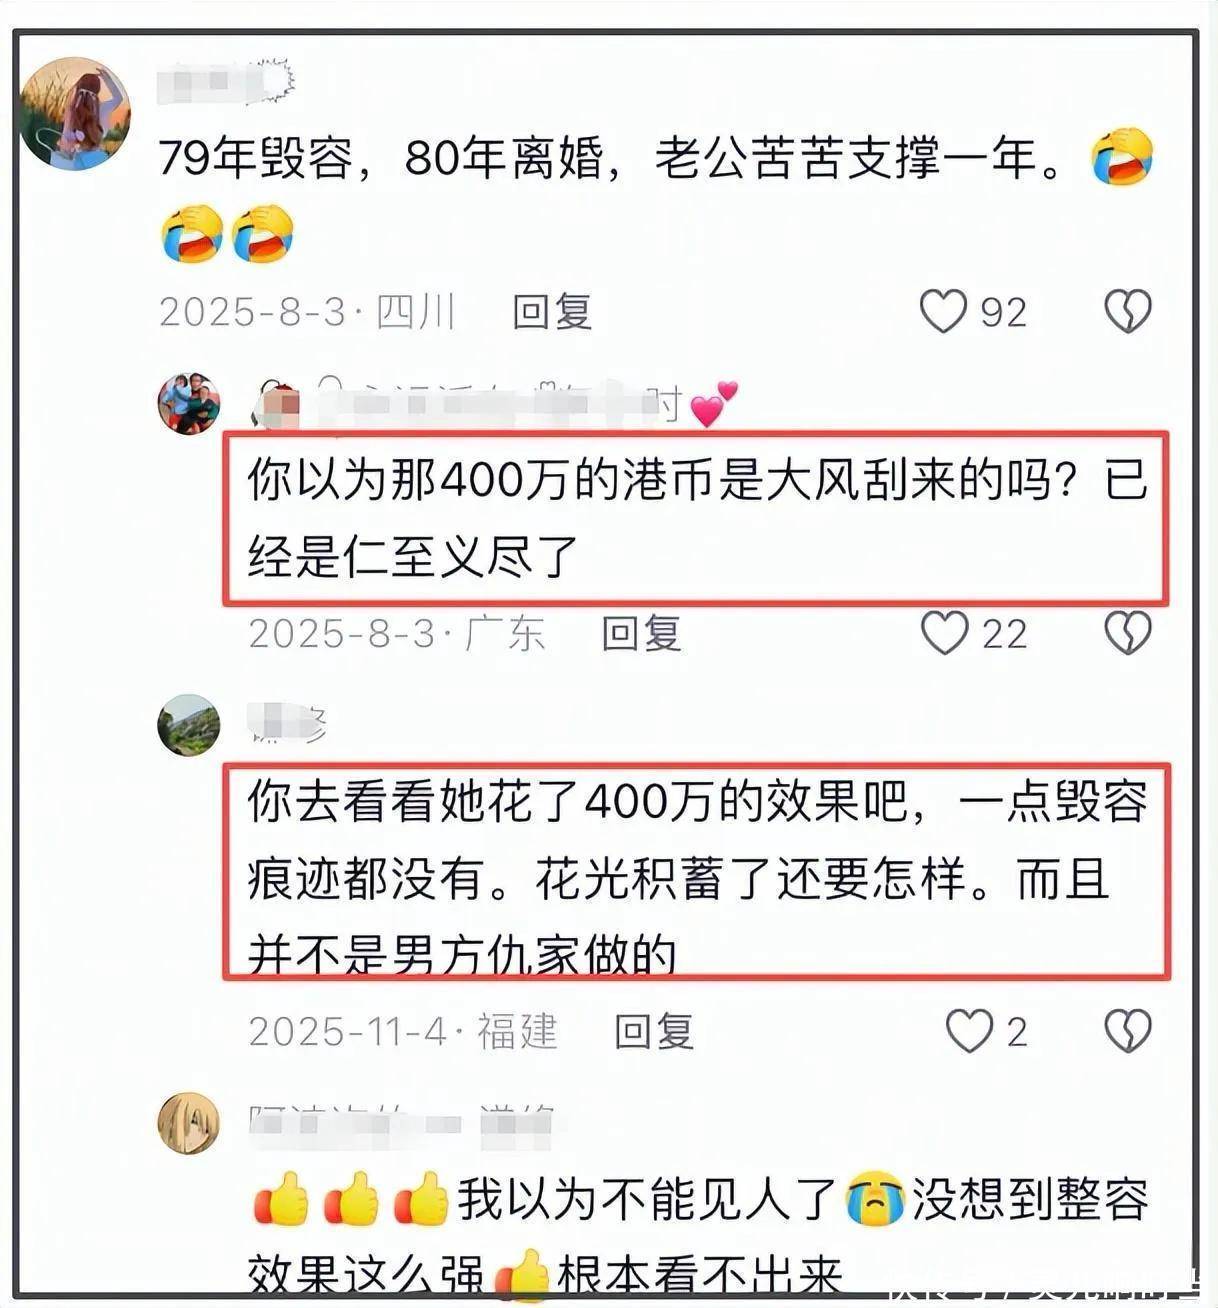Tap broken heart on the 广东 reply
This screenshot has width=1218, height=1308.
point(1127,633)
